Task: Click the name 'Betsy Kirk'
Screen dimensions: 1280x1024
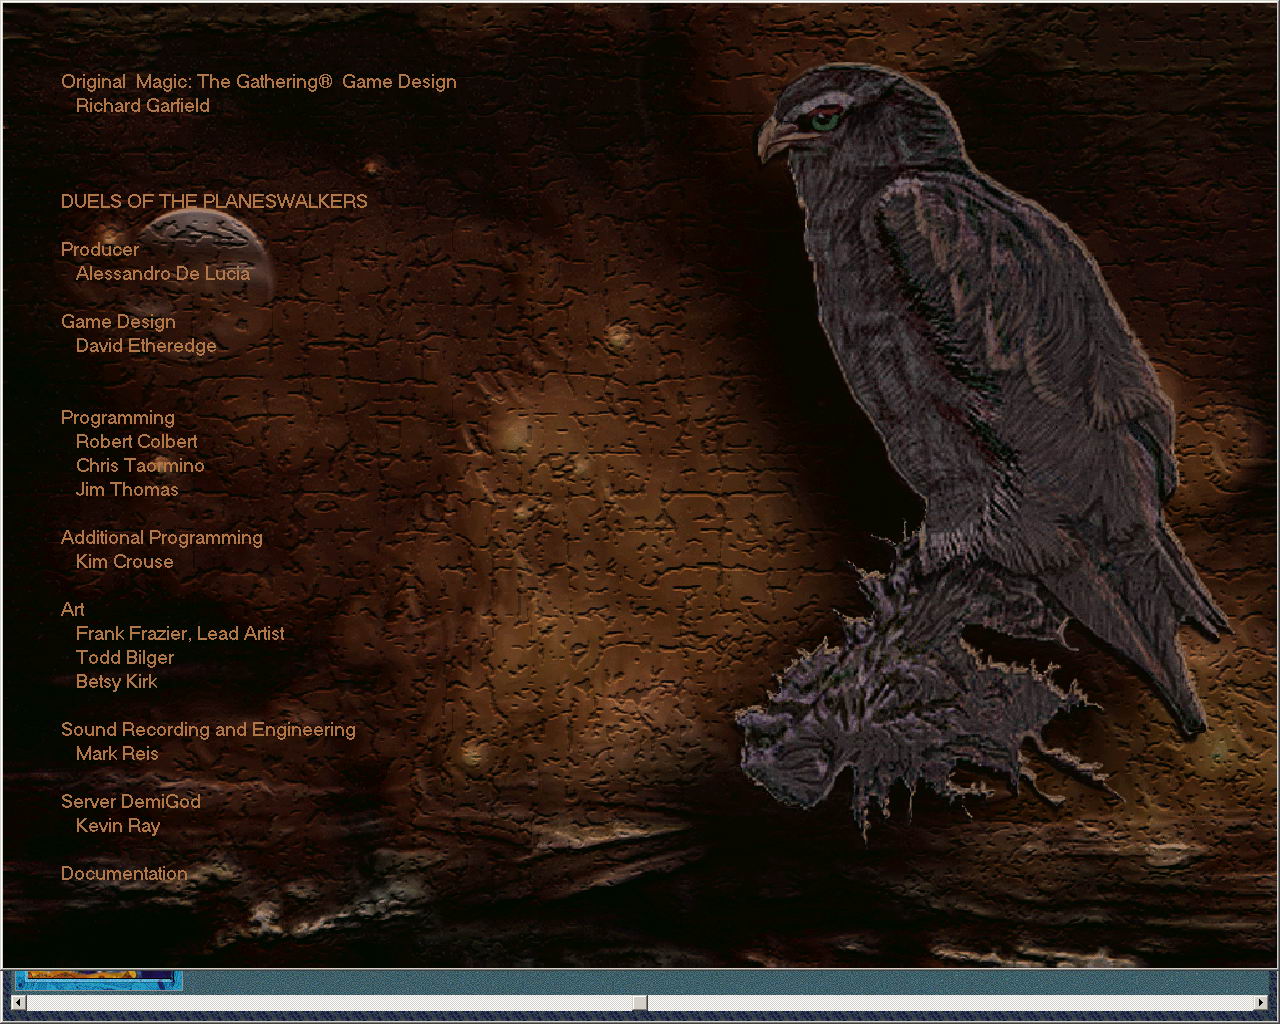Action: [x=117, y=682]
